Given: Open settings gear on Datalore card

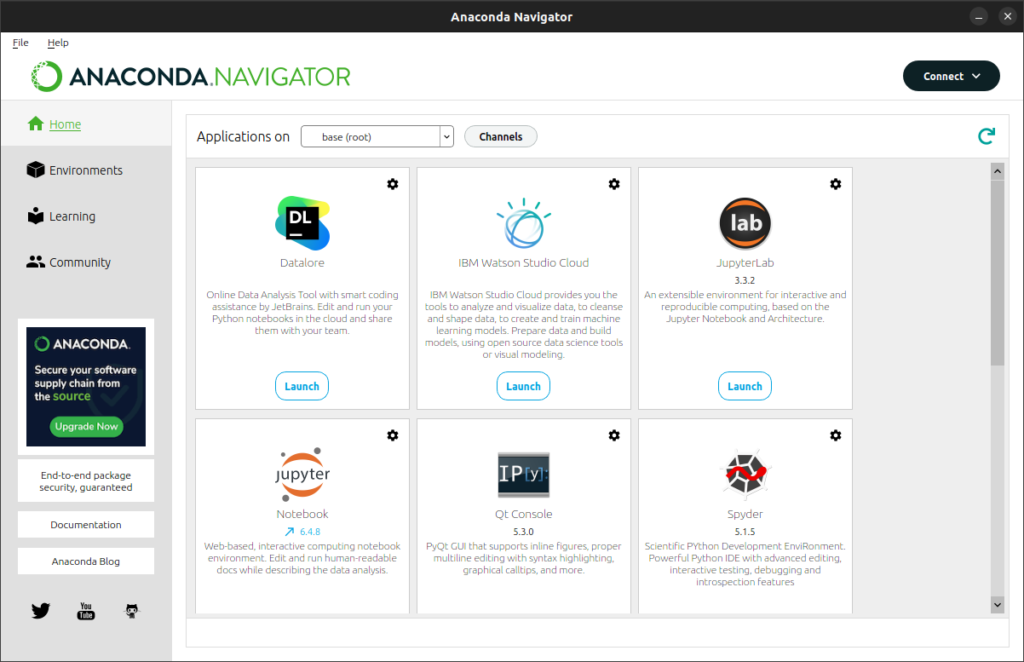Looking at the screenshot, I should pos(392,184).
